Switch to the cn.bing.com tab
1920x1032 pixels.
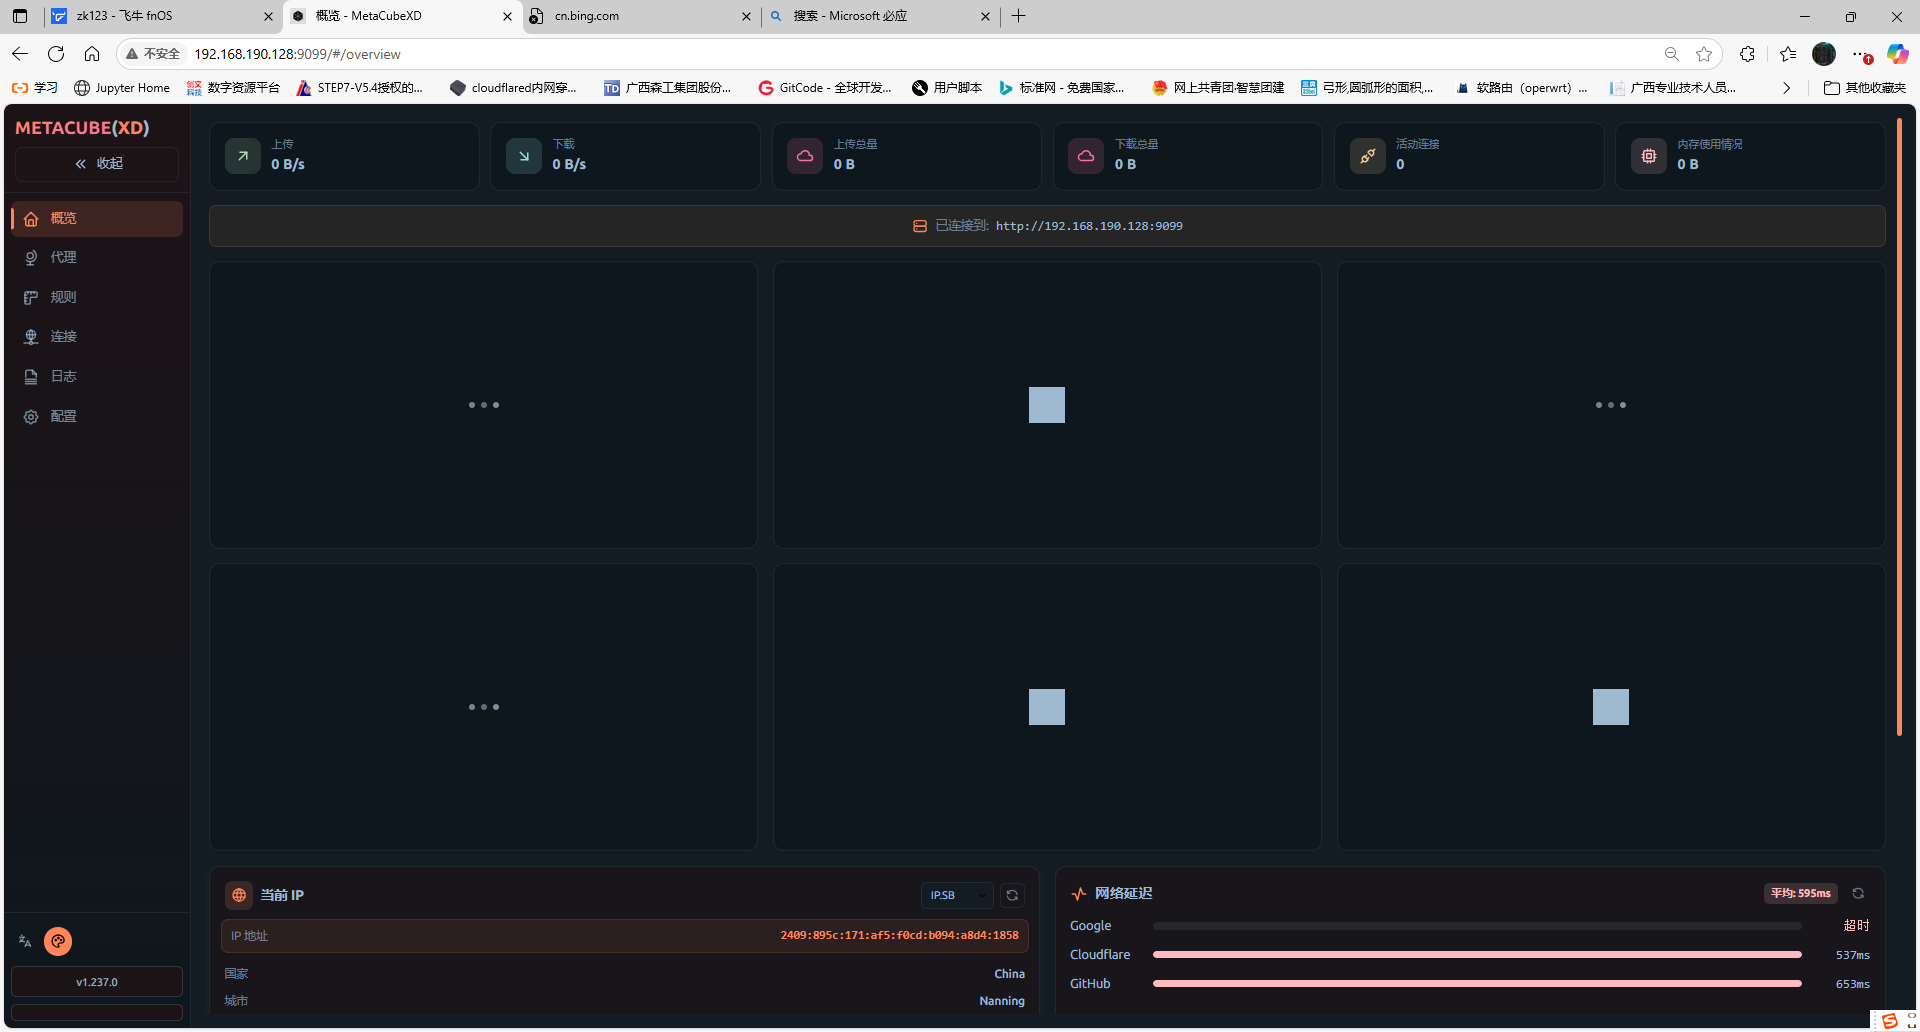(x=640, y=16)
